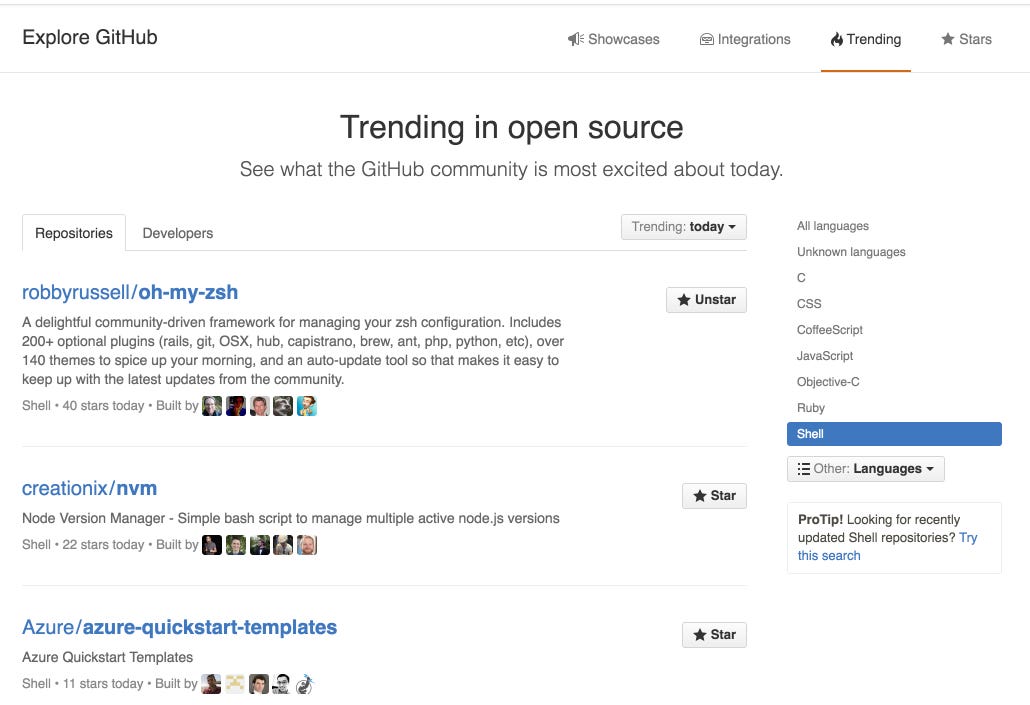Open the Trending: today dropdown
This screenshot has height=705, width=1030.
click(684, 227)
